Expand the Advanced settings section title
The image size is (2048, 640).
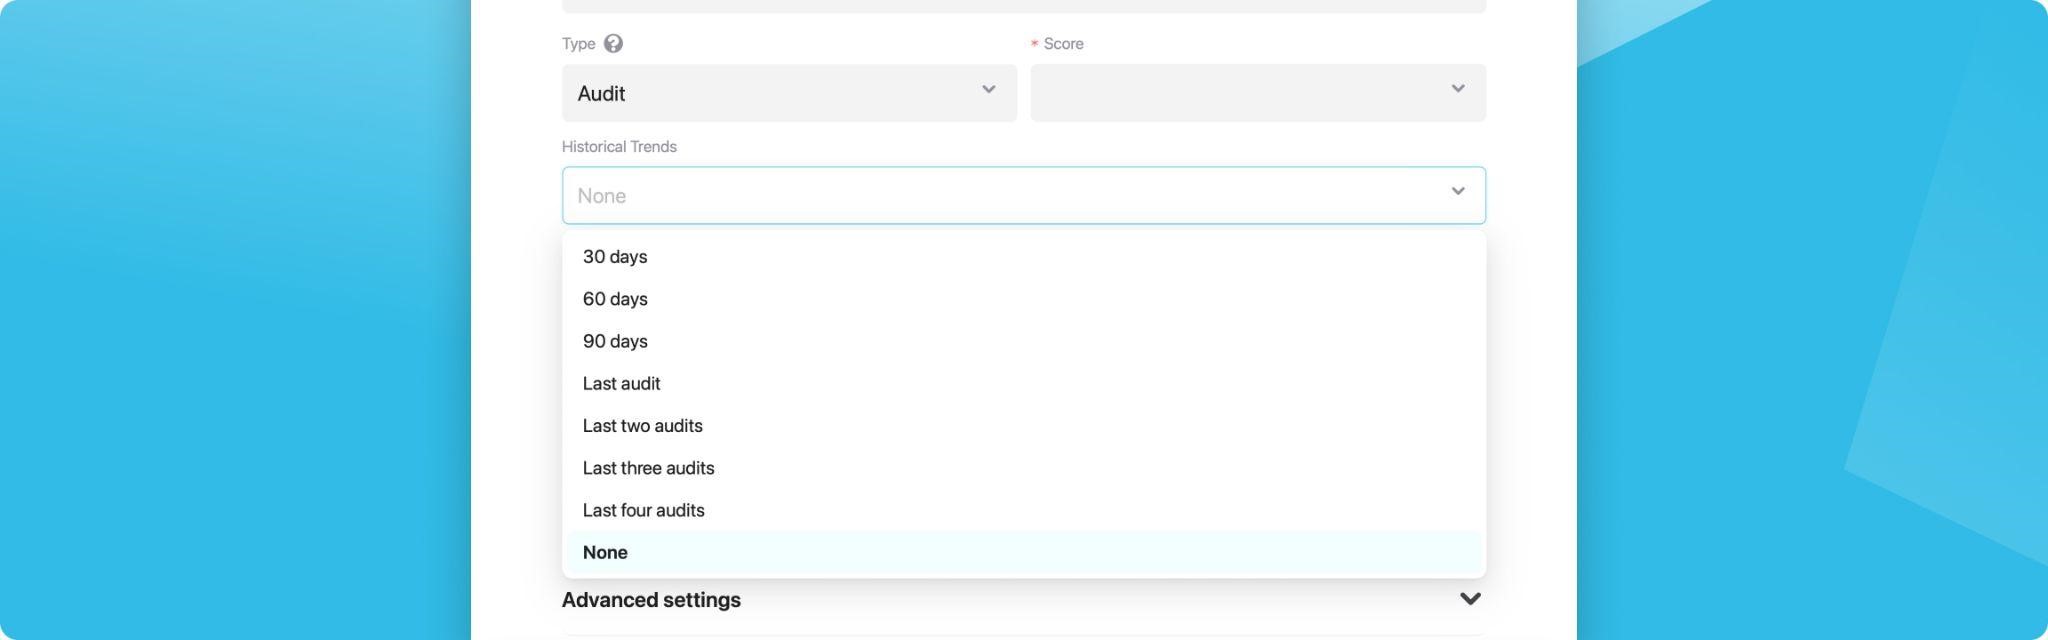click(651, 600)
